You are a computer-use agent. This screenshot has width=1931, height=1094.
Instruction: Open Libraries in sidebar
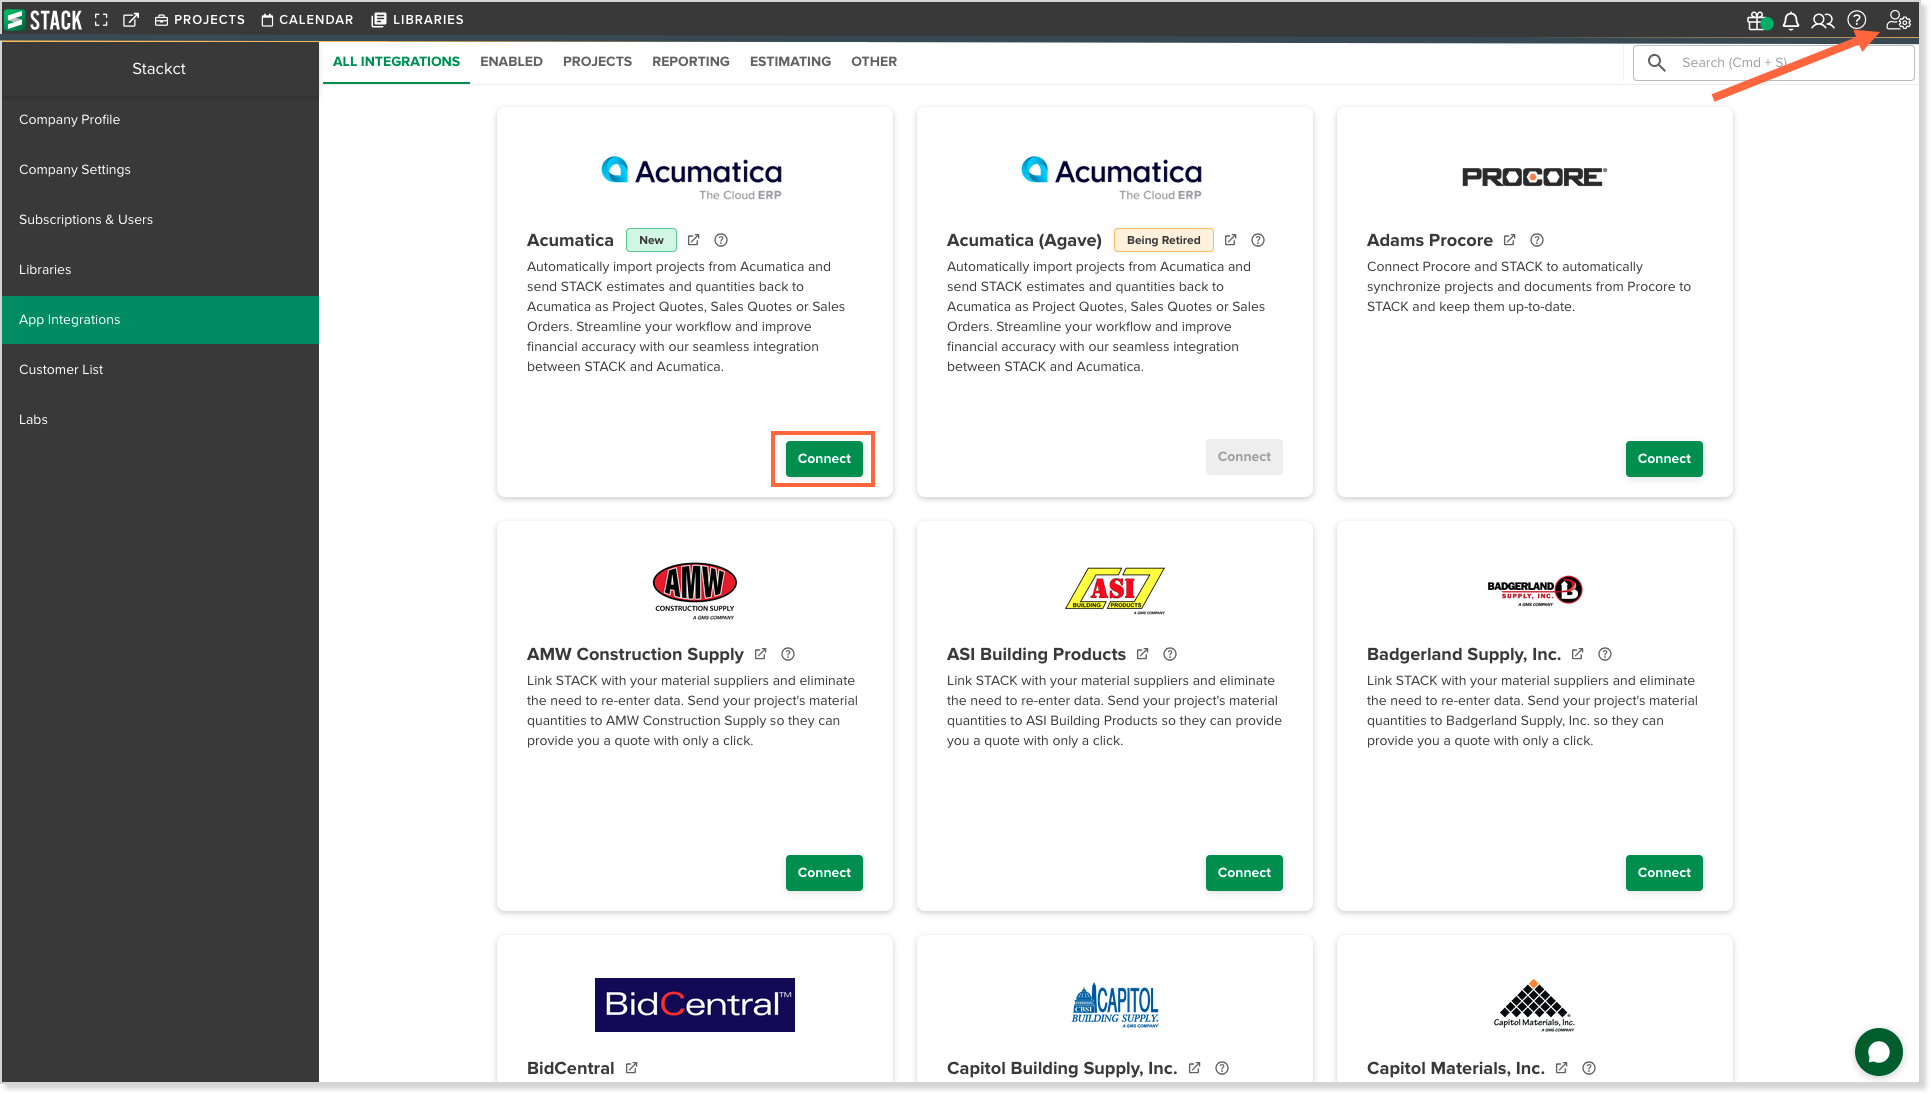tap(160, 270)
